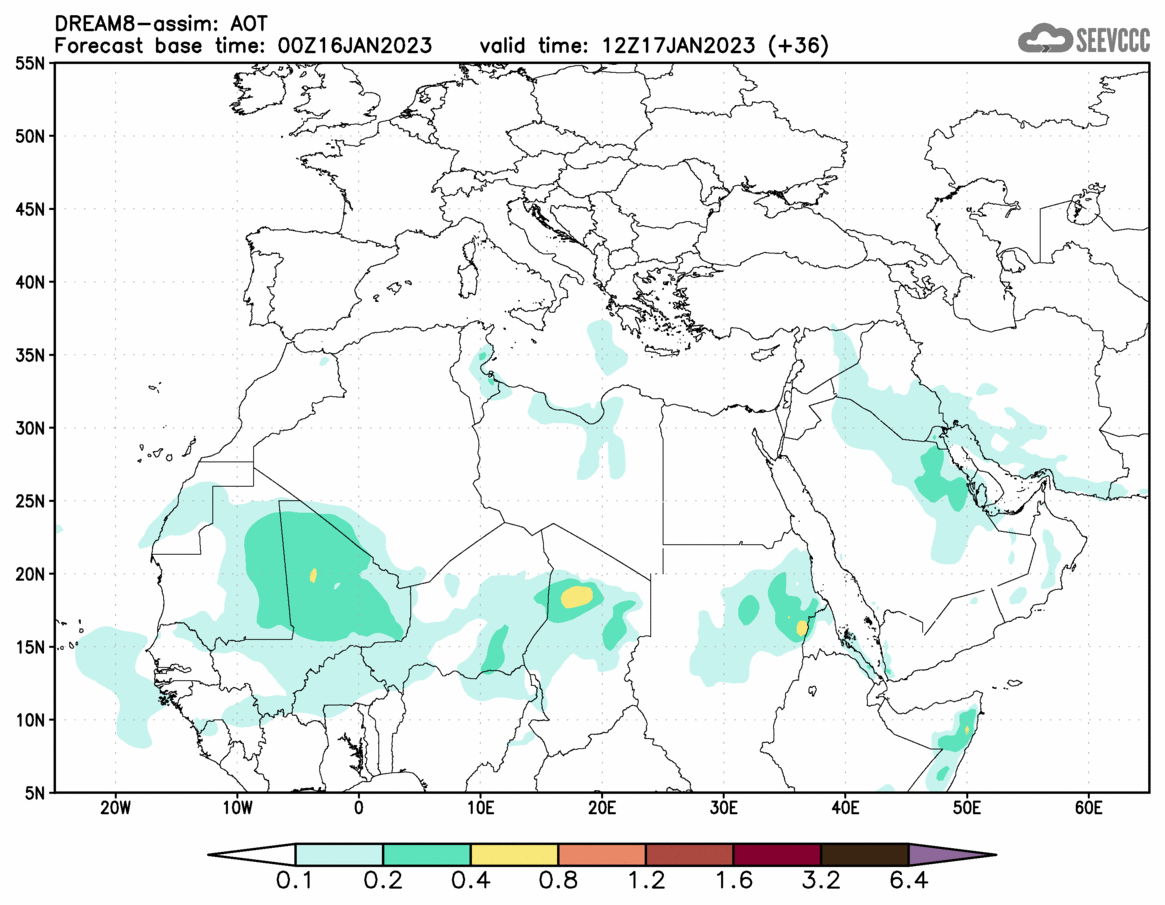This screenshot has height=905, width=1165.
Task: Click the valid time '12Z17JAN2023'
Action: [x=678, y=46]
